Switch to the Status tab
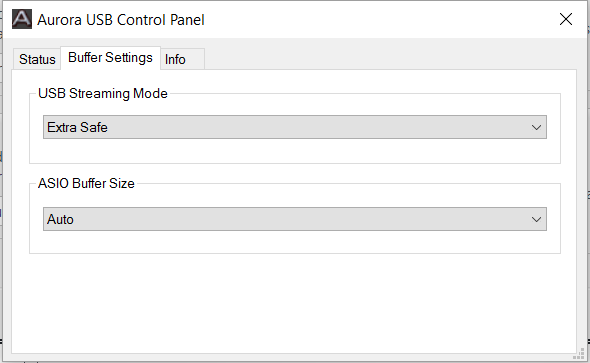Screen dimensions: 590x363 37,59
